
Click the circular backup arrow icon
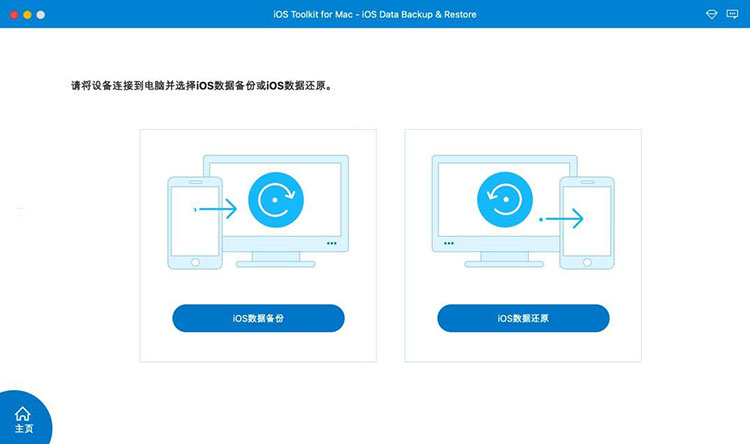(x=276, y=200)
